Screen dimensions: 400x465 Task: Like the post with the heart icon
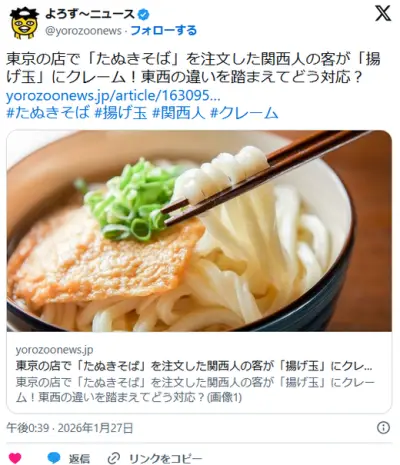coord(15,458)
